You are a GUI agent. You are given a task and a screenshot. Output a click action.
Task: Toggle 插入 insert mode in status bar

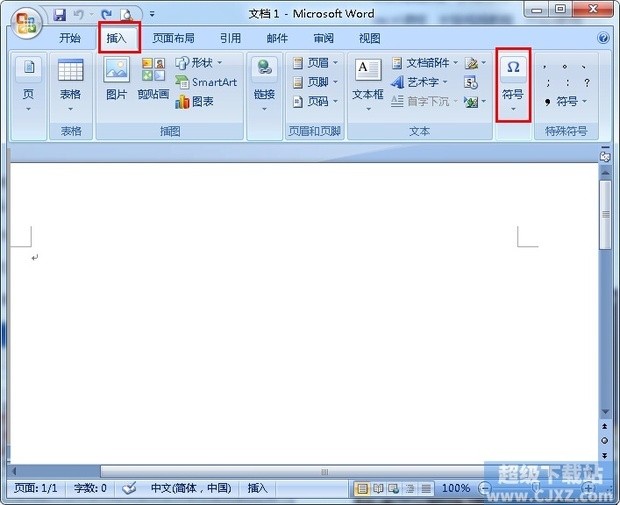tap(257, 488)
